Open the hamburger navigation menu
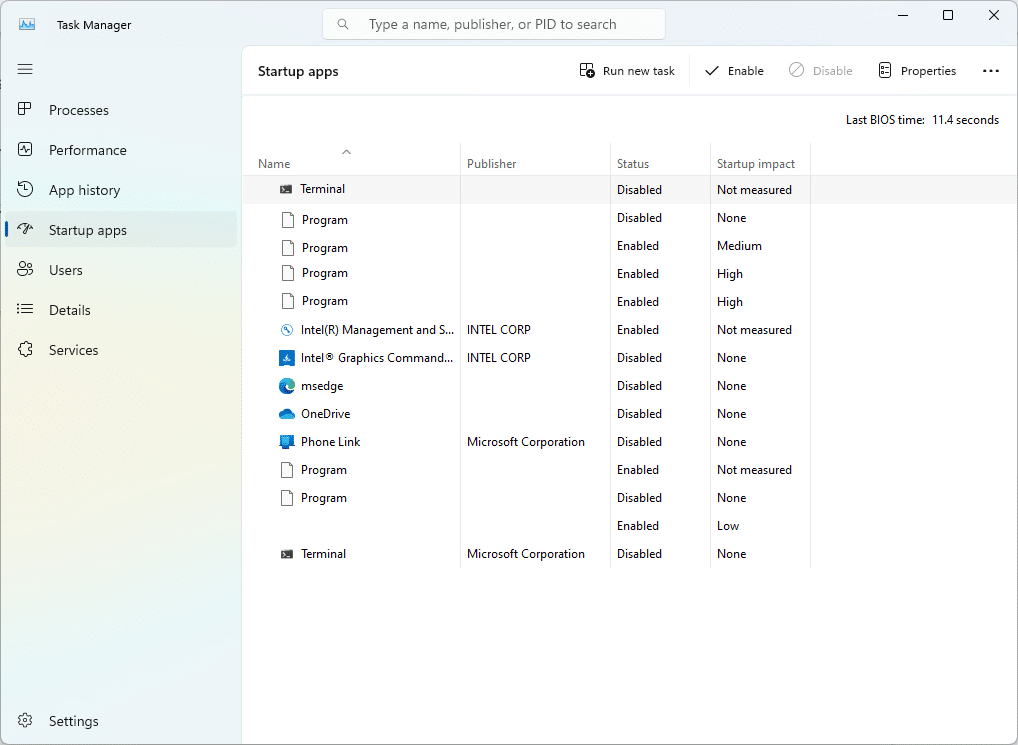This screenshot has width=1018, height=745. coord(25,69)
